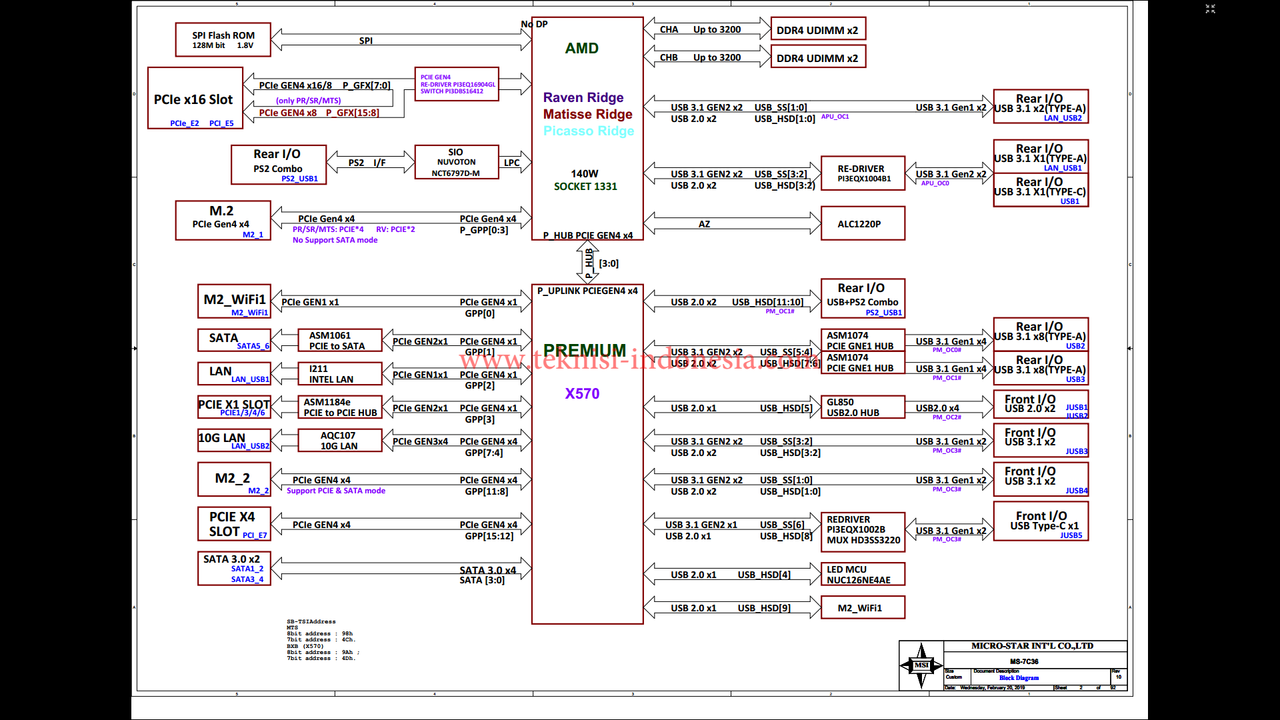Select the Front I/O USB 2.0 x2 block
This screenshot has width=1280, height=720.
[1040, 405]
